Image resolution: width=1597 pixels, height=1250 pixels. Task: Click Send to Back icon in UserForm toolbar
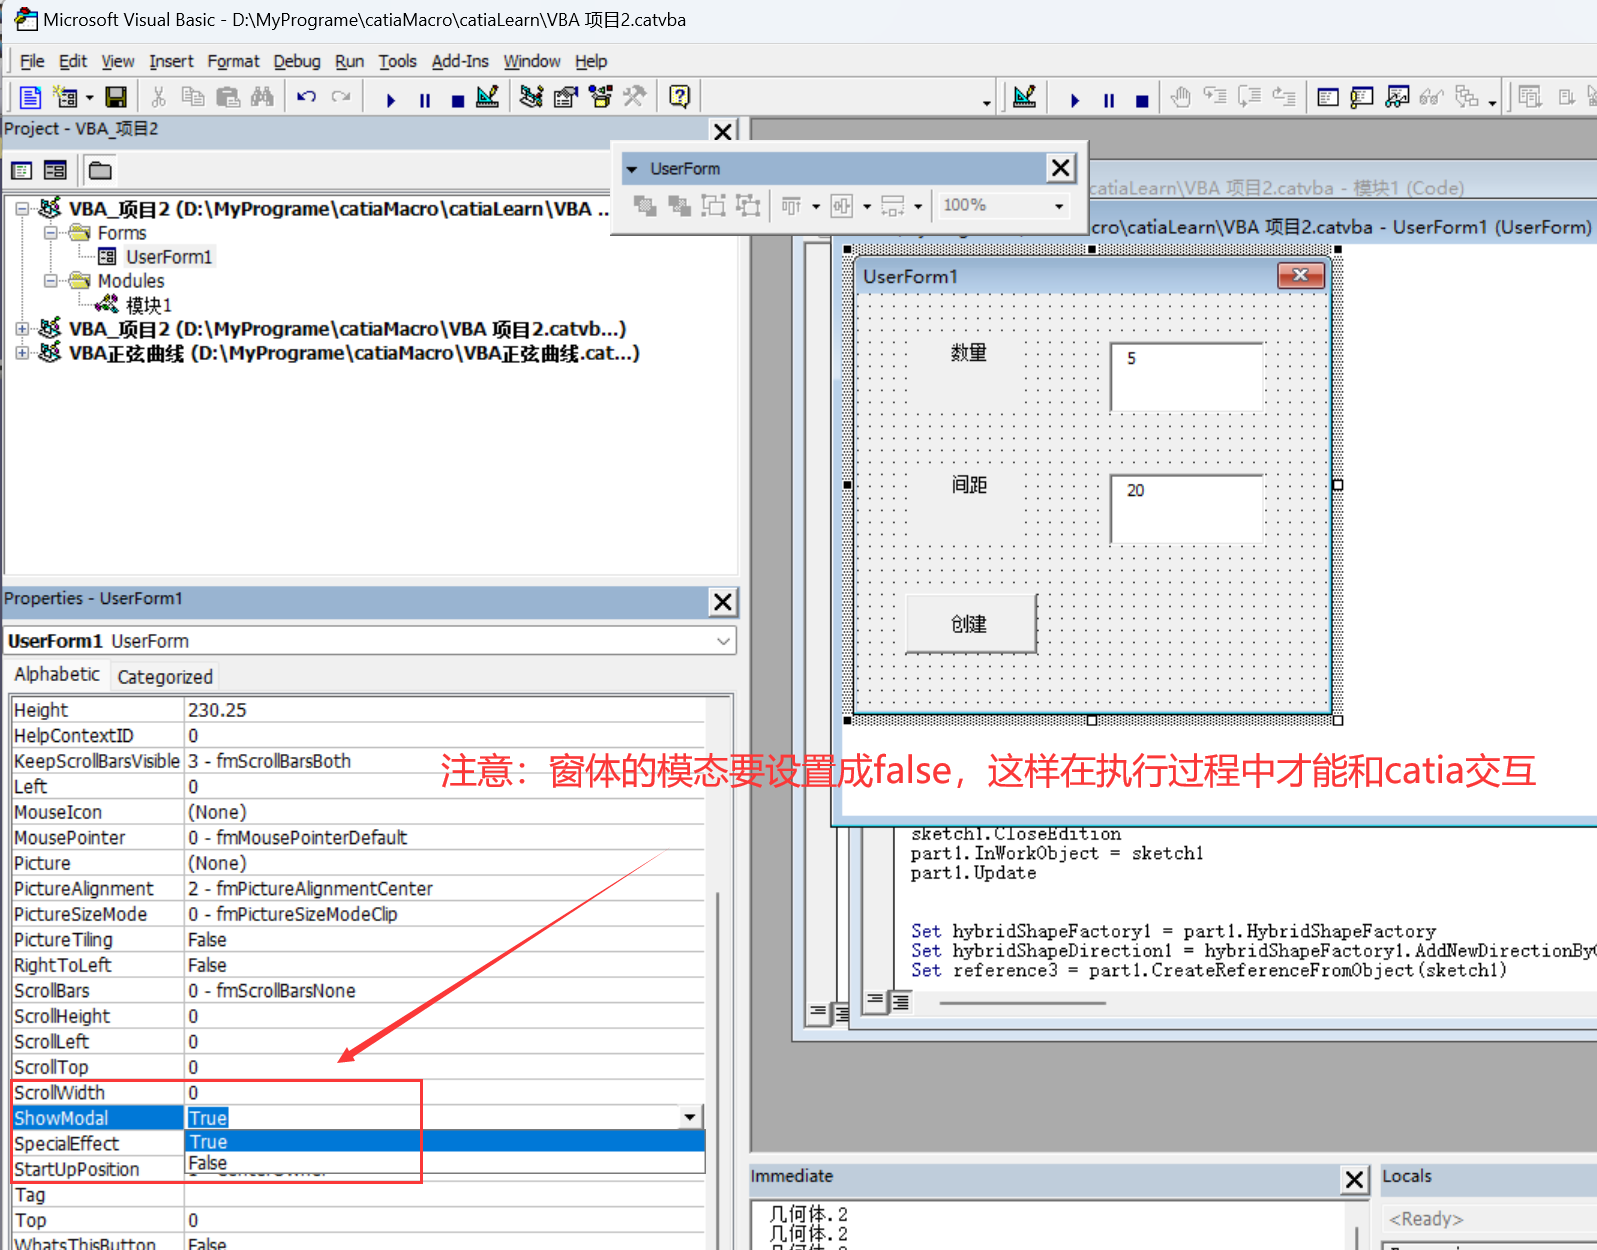click(680, 206)
